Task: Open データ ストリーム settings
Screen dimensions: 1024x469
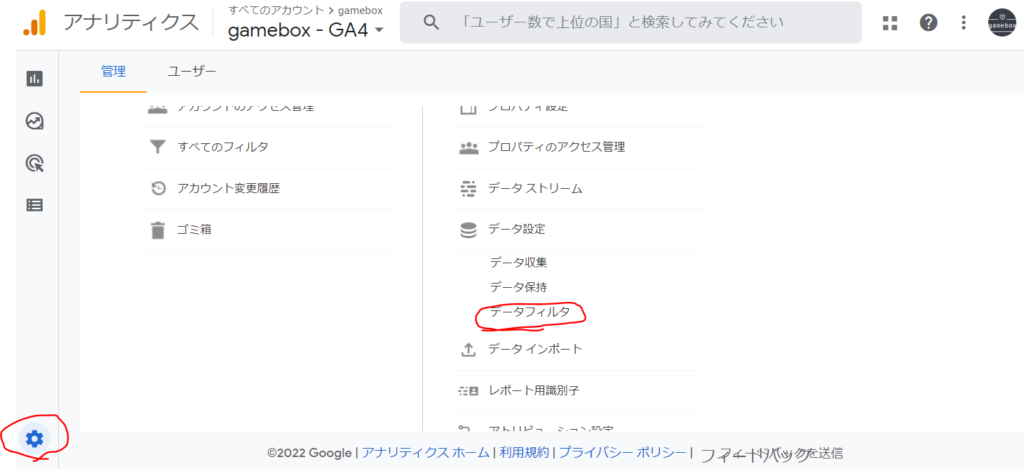Action: [534, 188]
